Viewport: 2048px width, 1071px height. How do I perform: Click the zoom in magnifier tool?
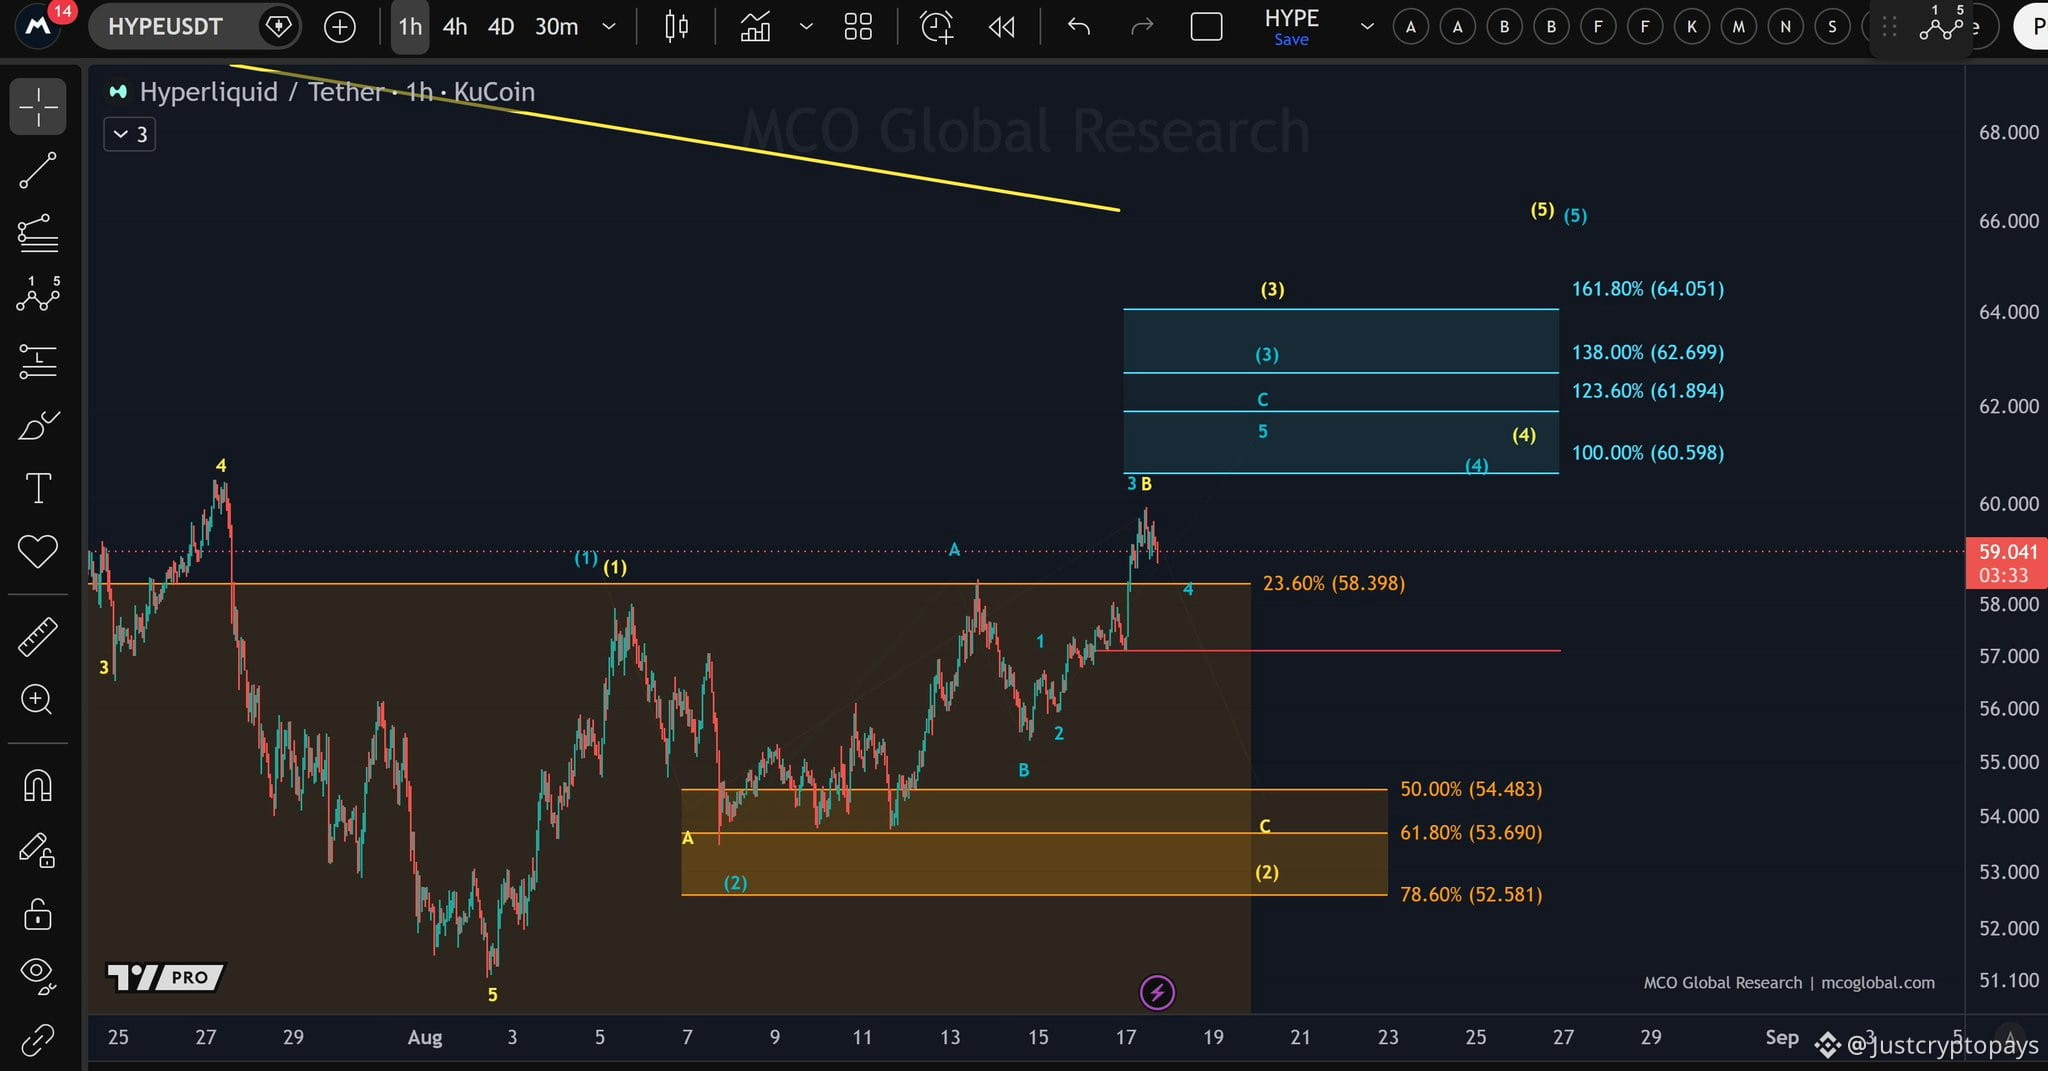click(38, 699)
